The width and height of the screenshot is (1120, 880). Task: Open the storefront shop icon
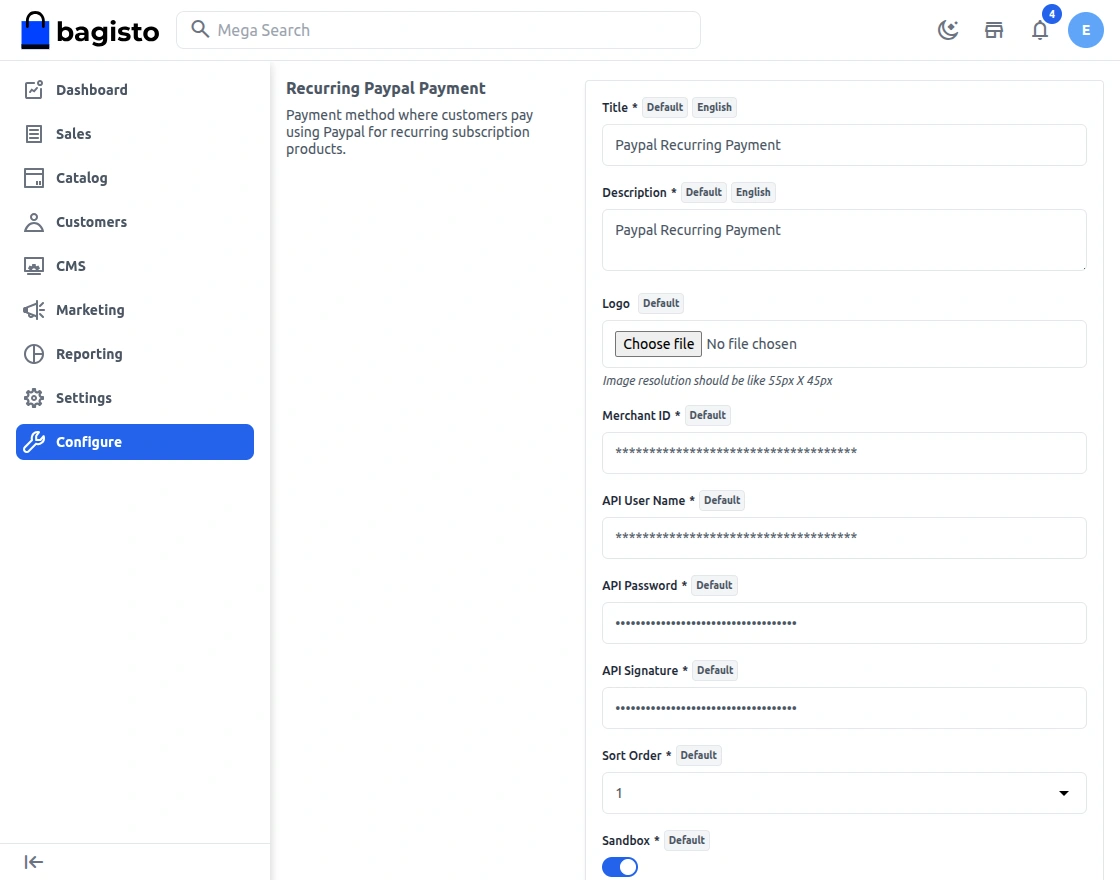[x=994, y=30]
